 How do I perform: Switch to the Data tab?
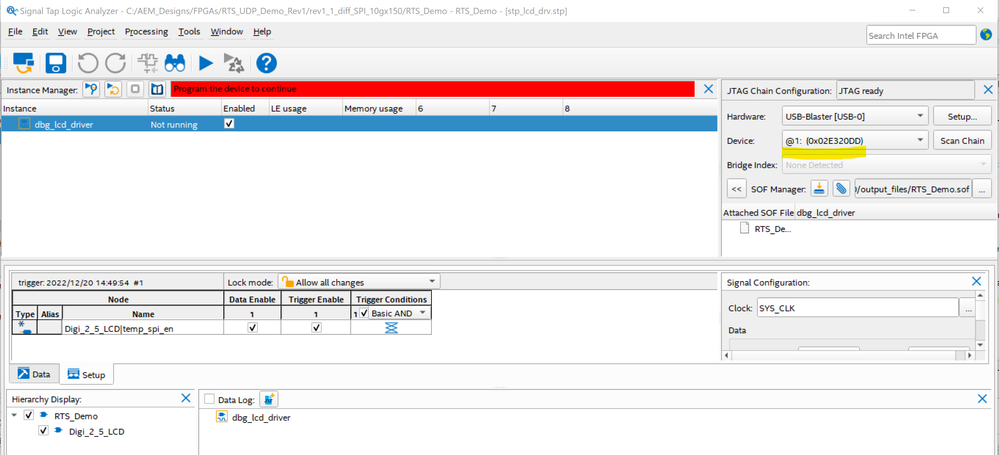[34, 374]
